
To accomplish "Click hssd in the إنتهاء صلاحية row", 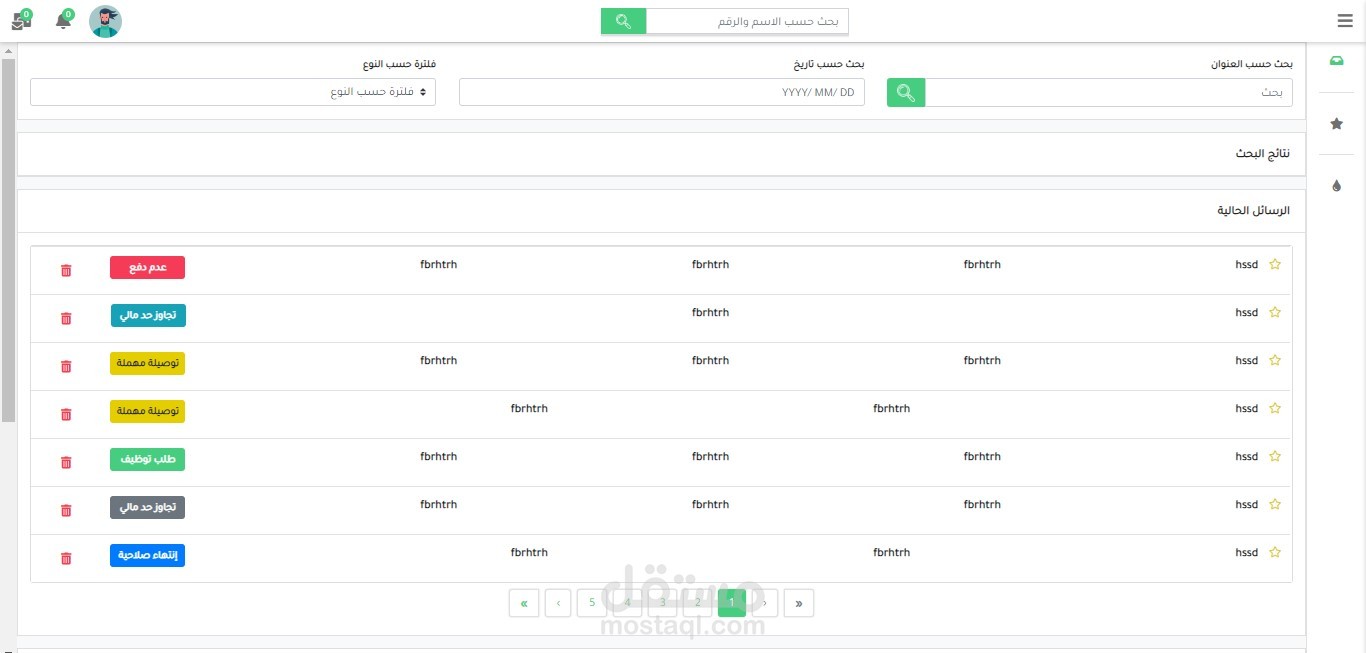I will [x=1246, y=552].
